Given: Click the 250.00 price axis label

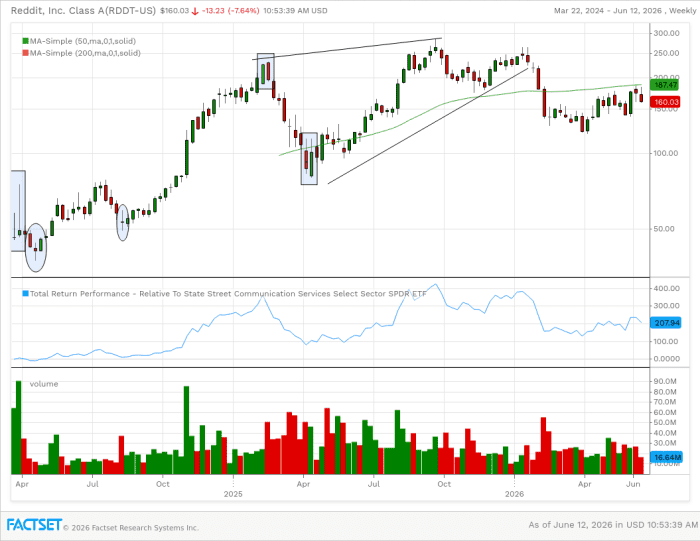Looking at the screenshot, I should [x=667, y=54].
